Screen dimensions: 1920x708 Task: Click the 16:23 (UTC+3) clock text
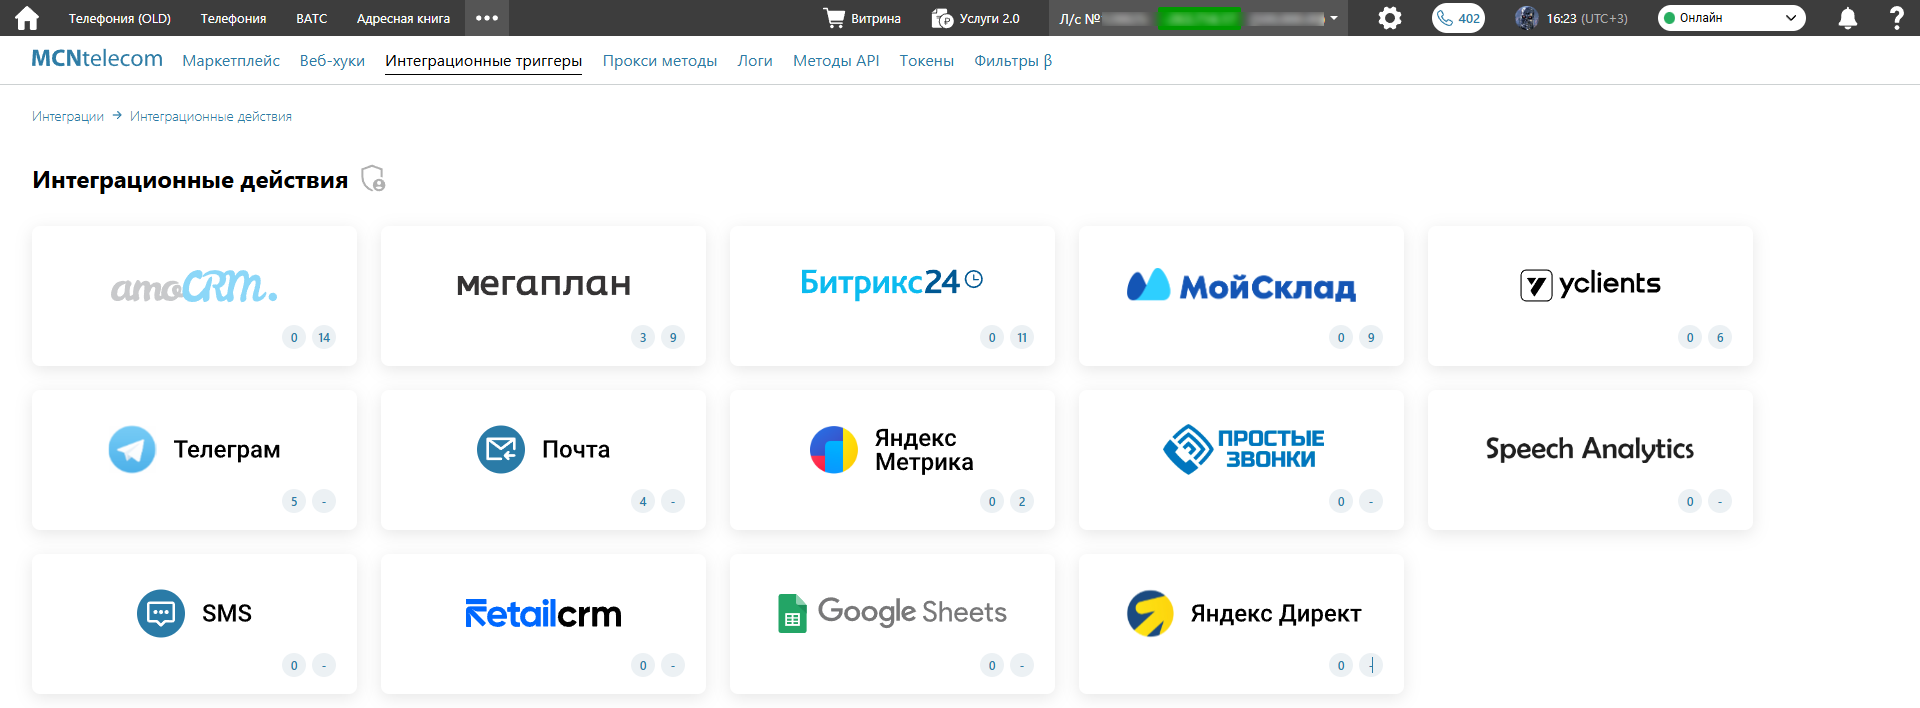point(1587,18)
